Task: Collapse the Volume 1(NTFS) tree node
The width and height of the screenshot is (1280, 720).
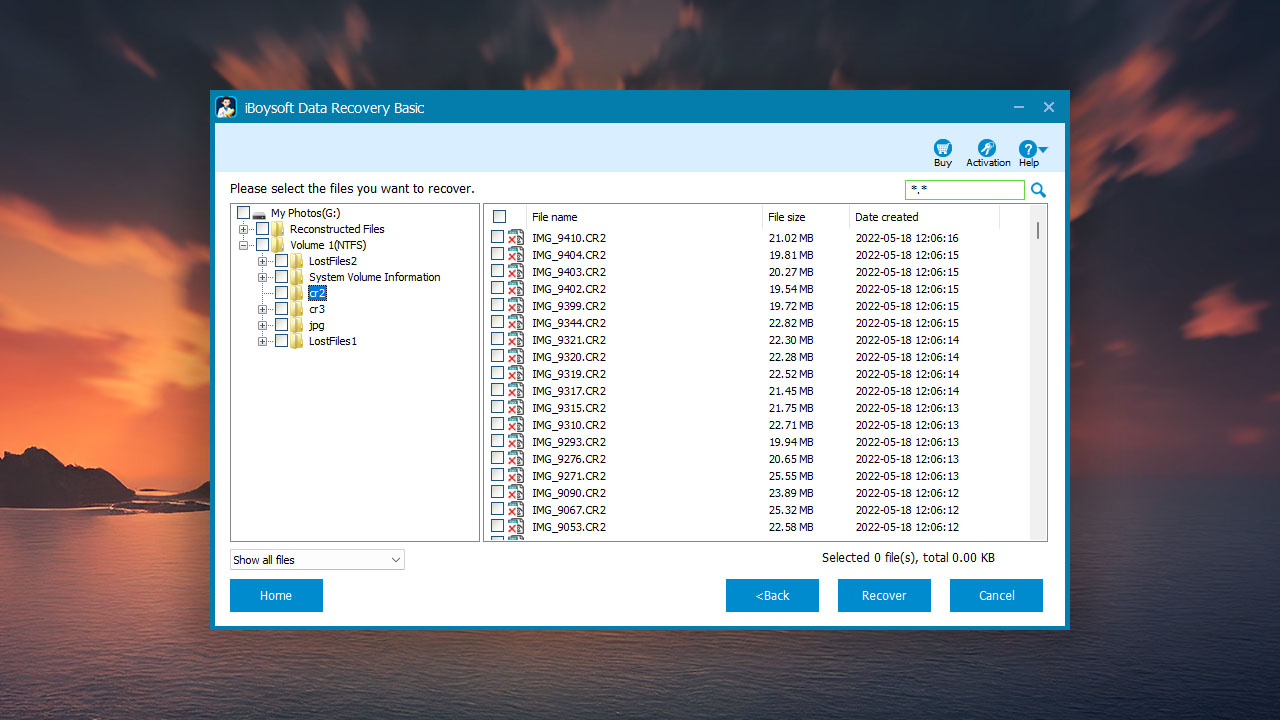Action: click(243, 245)
